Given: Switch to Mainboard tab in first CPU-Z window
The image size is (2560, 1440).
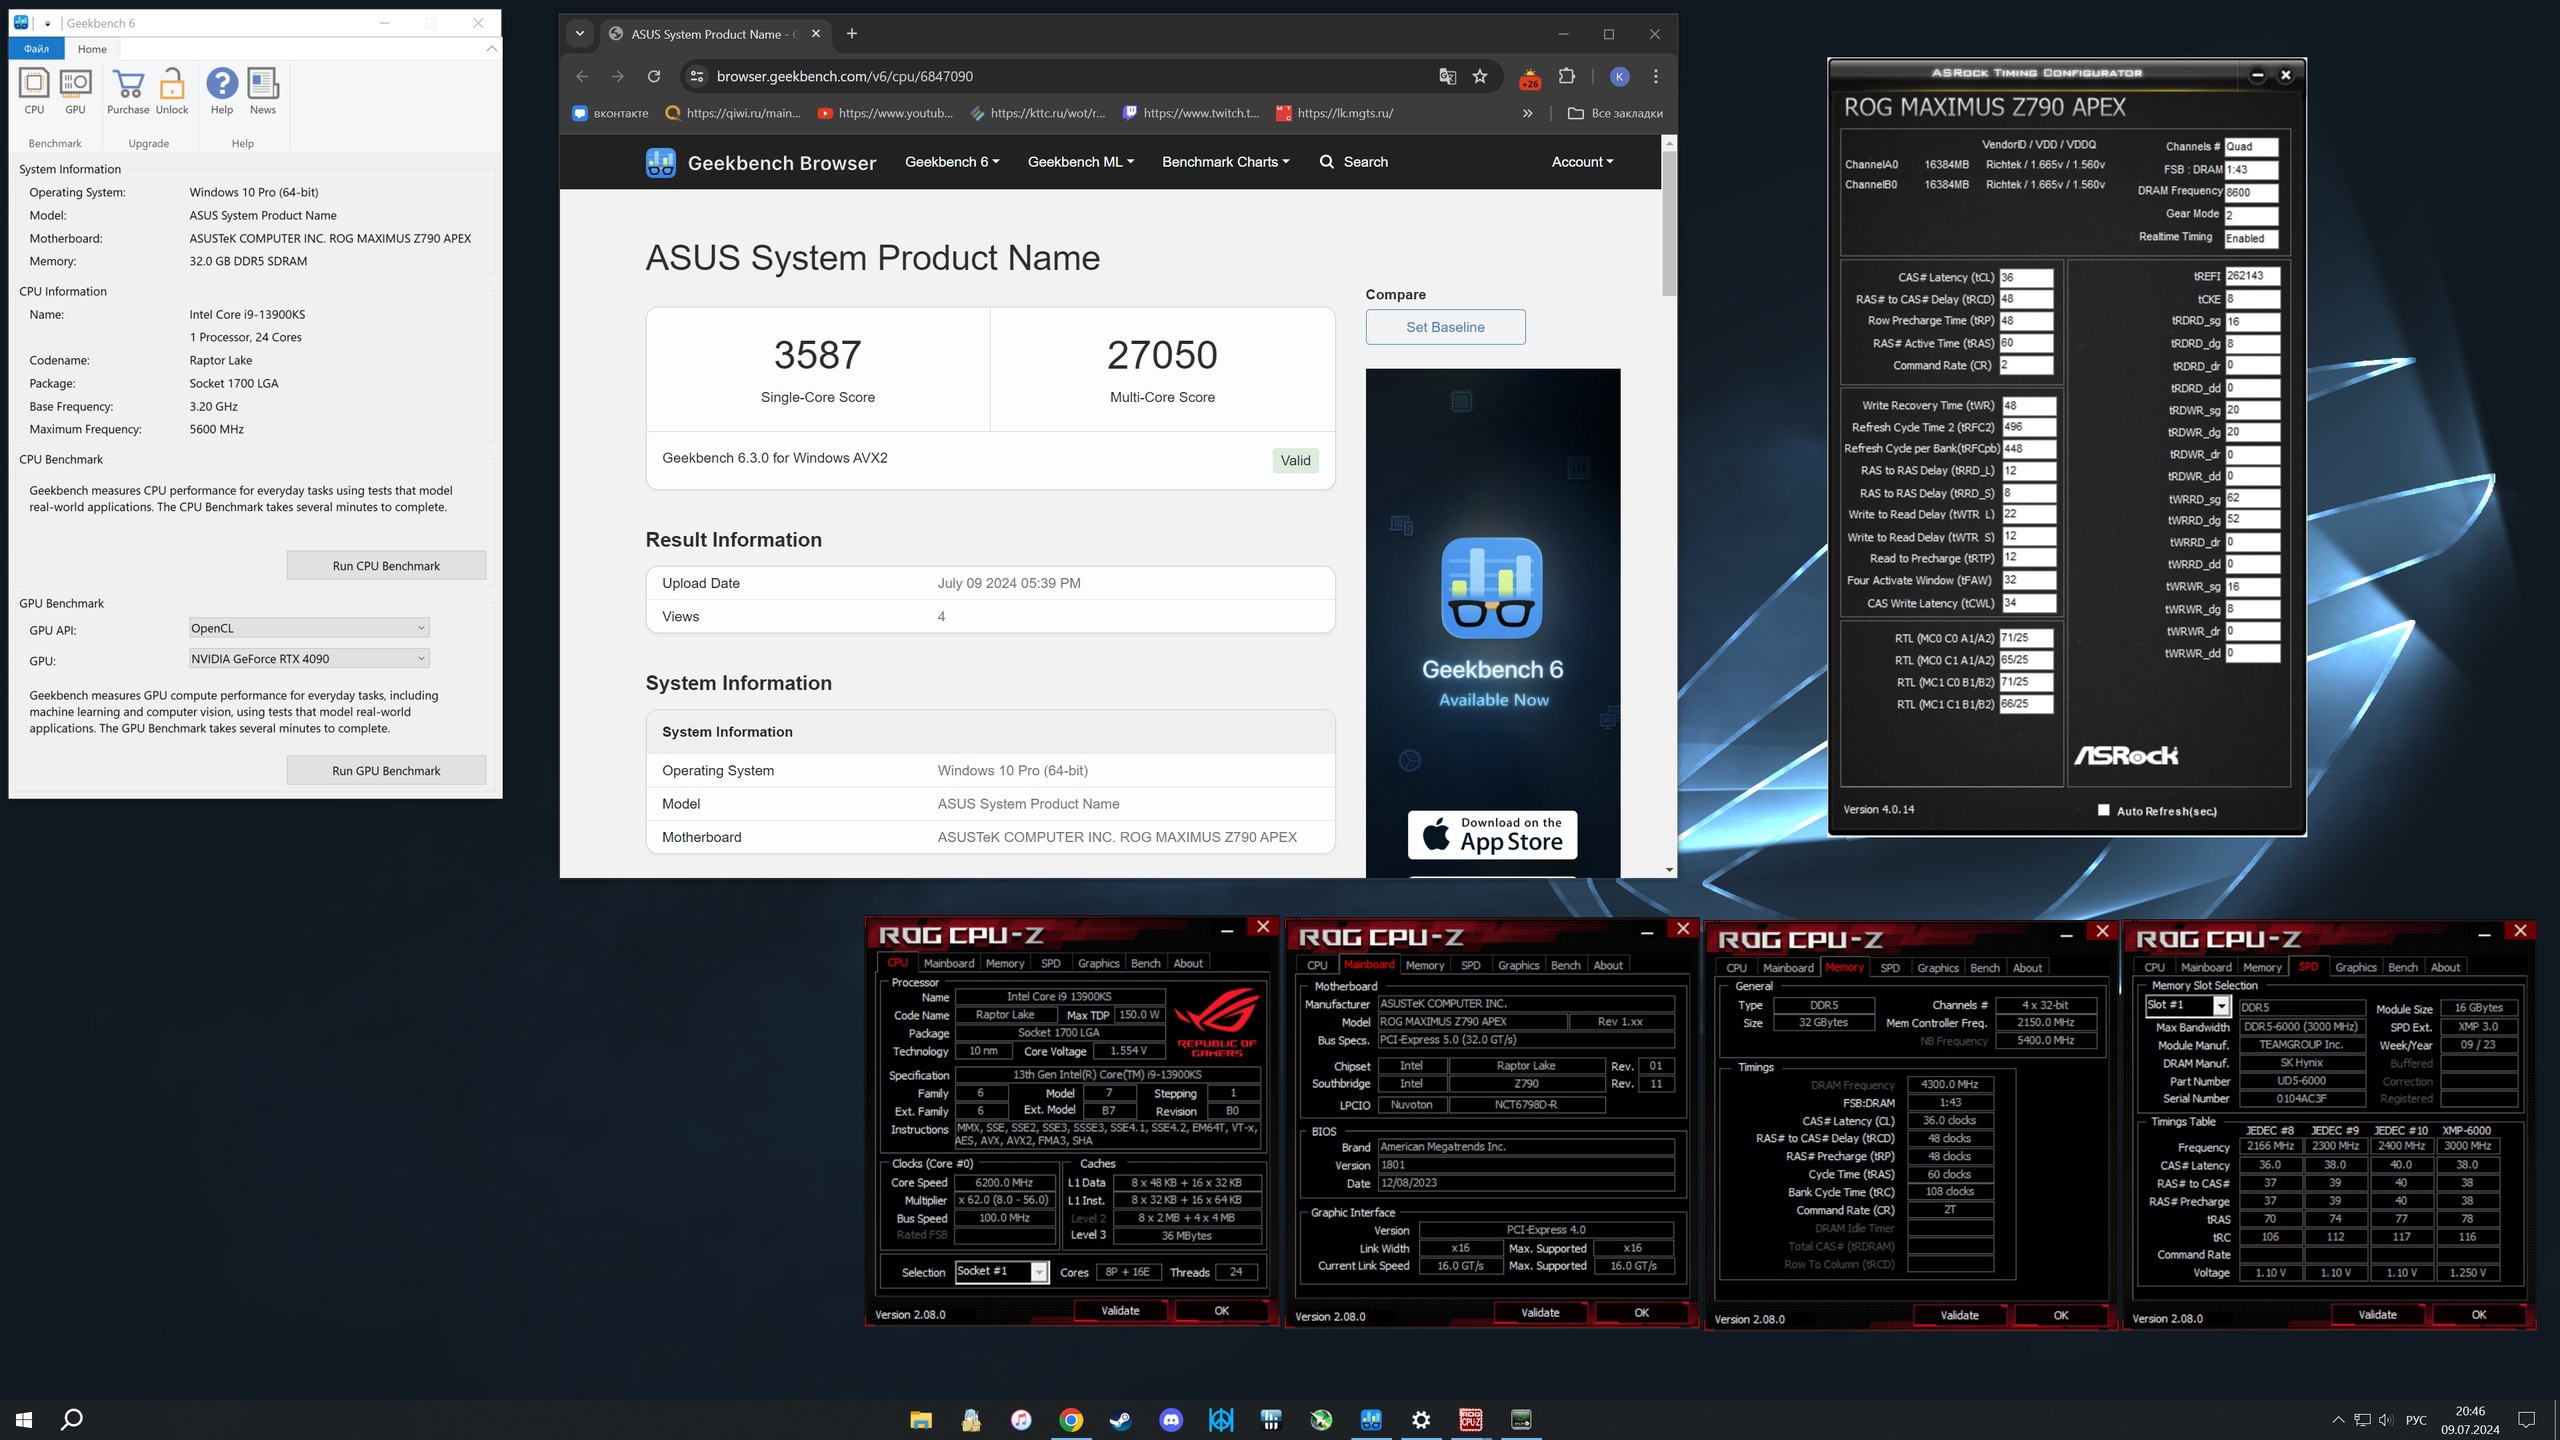Looking at the screenshot, I should click(948, 963).
